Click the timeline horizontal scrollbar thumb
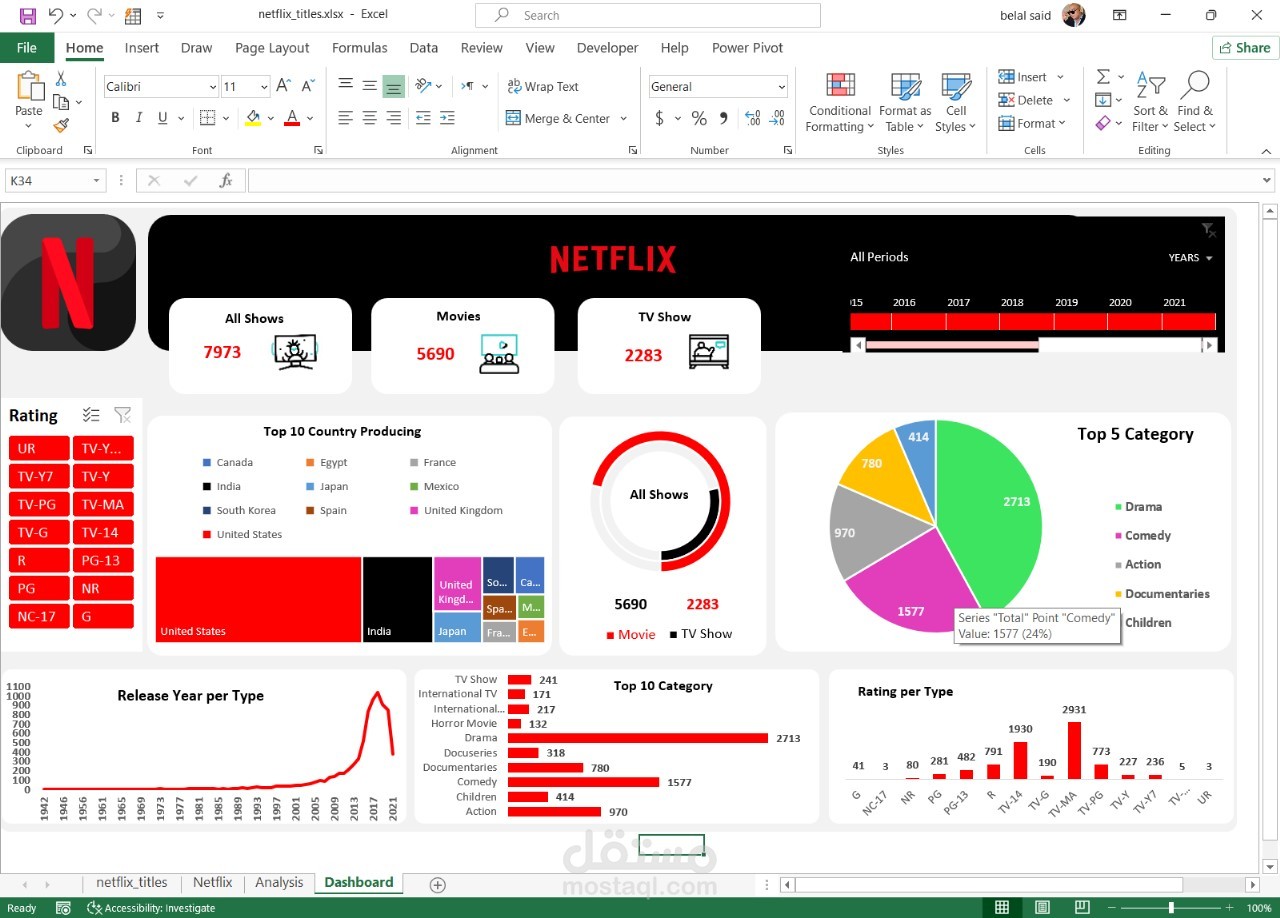 952,345
